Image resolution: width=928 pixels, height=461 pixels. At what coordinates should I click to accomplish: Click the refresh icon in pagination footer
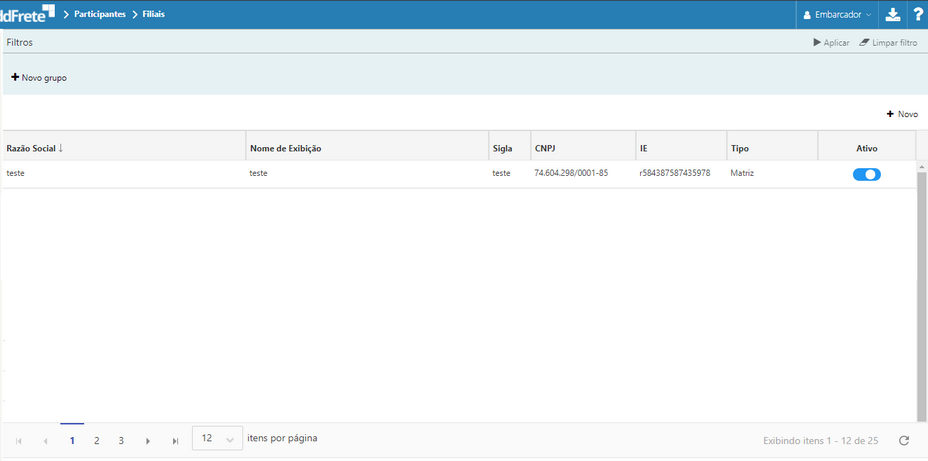[904, 440]
